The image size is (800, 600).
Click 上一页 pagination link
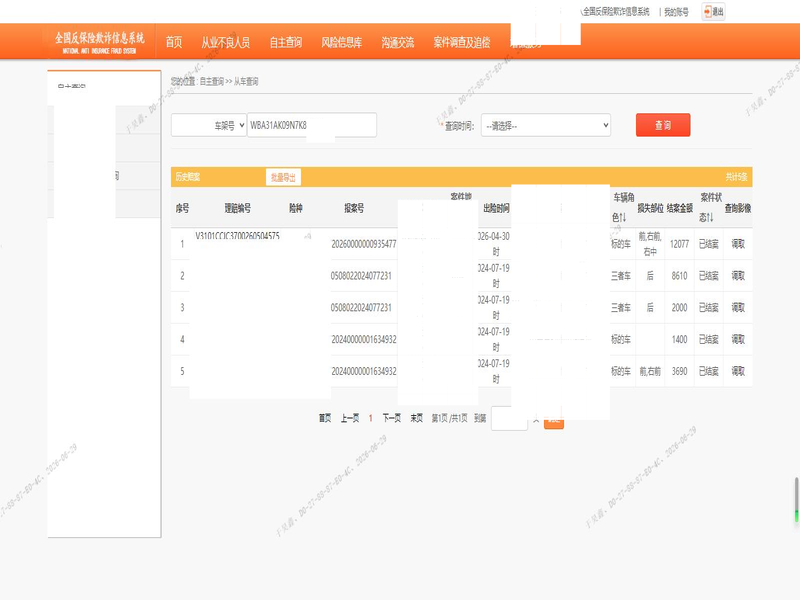pos(350,418)
